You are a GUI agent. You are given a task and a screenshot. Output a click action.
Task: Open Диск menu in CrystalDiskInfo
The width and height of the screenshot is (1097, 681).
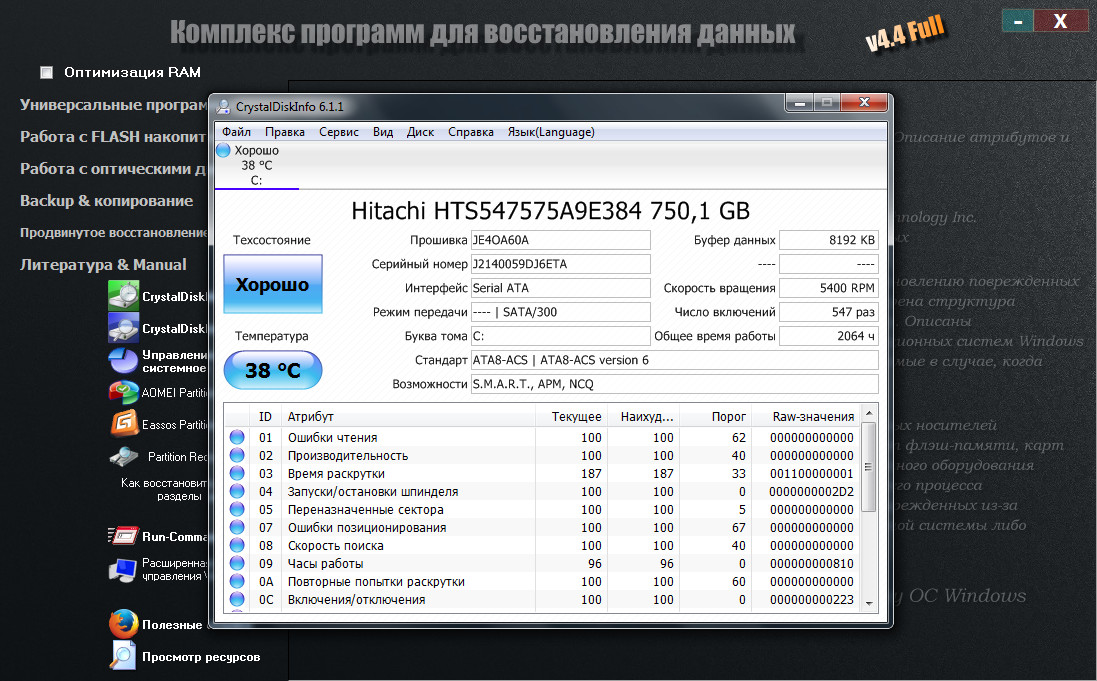click(x=420, y=132)
